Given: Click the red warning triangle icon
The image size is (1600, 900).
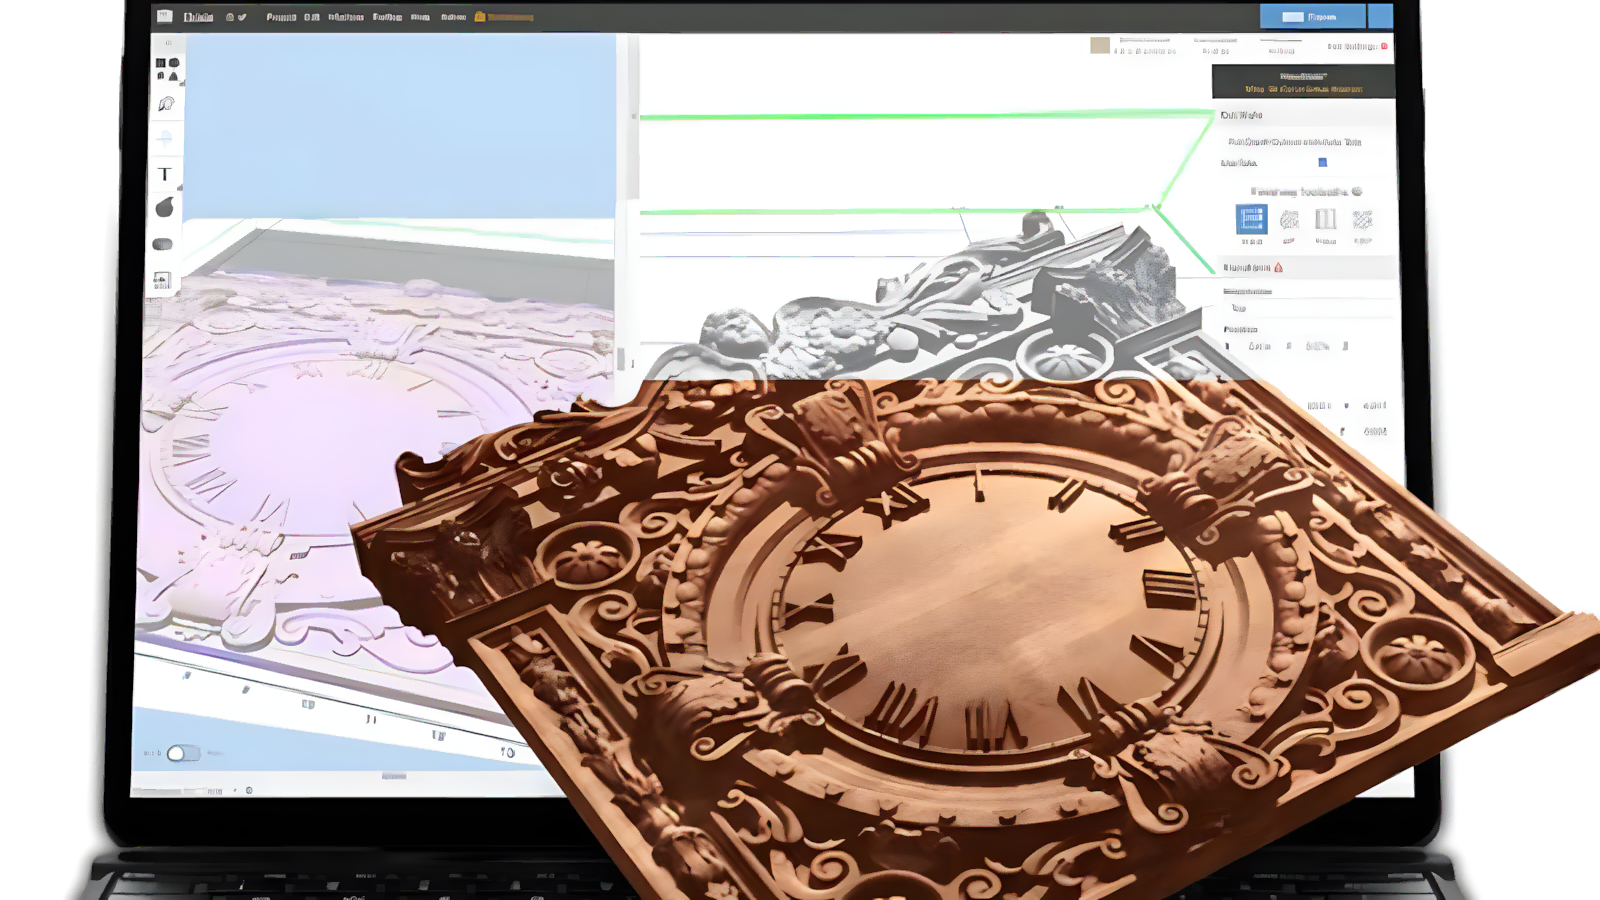Looking at the screenshot, I should click(1278, 267).
